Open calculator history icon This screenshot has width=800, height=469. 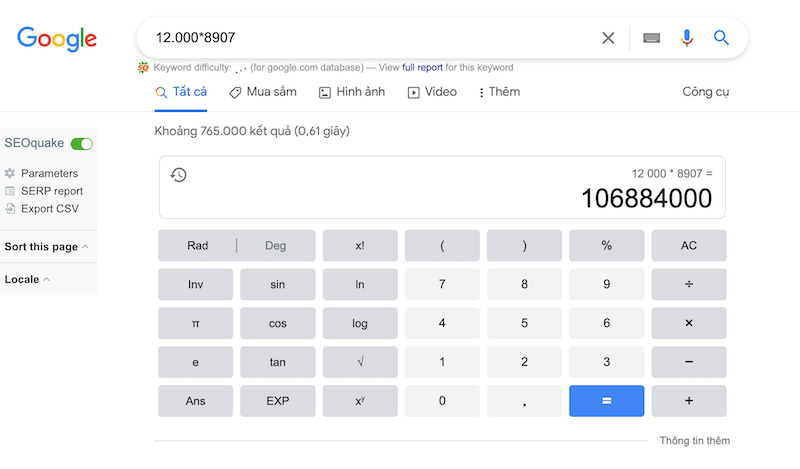[179, 175]
